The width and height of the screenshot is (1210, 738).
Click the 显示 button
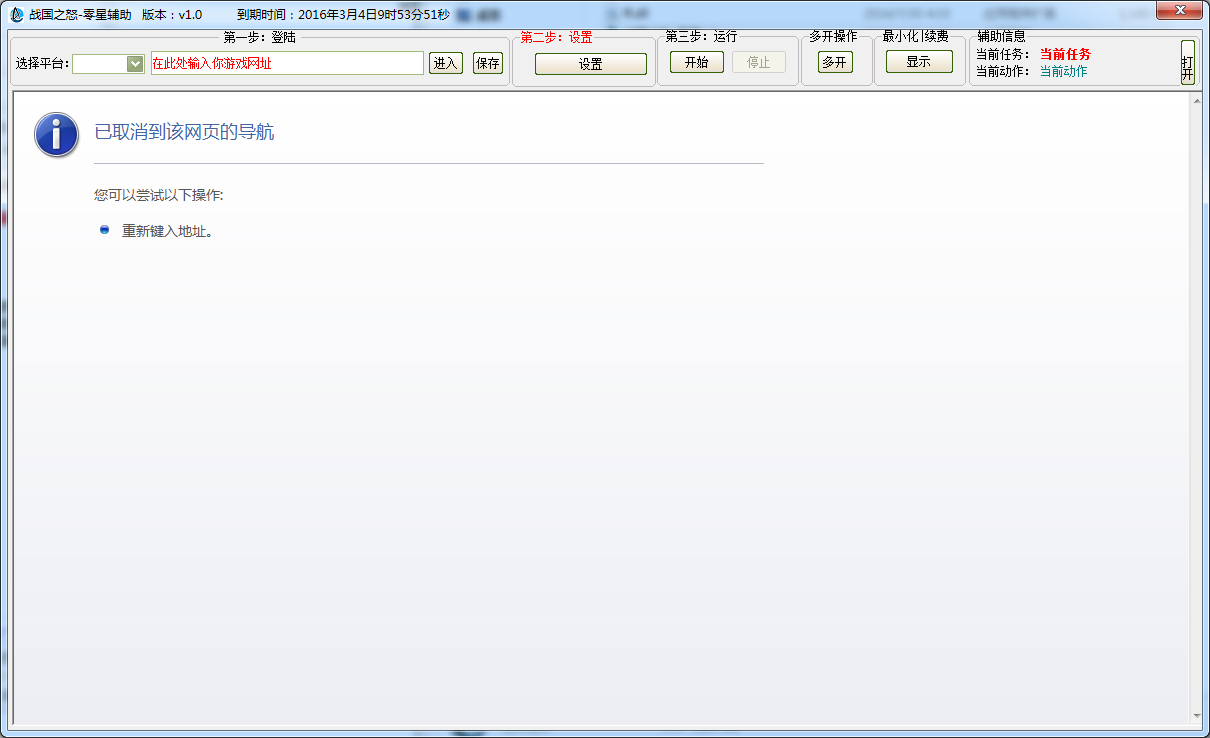click(x=918, y=61)
